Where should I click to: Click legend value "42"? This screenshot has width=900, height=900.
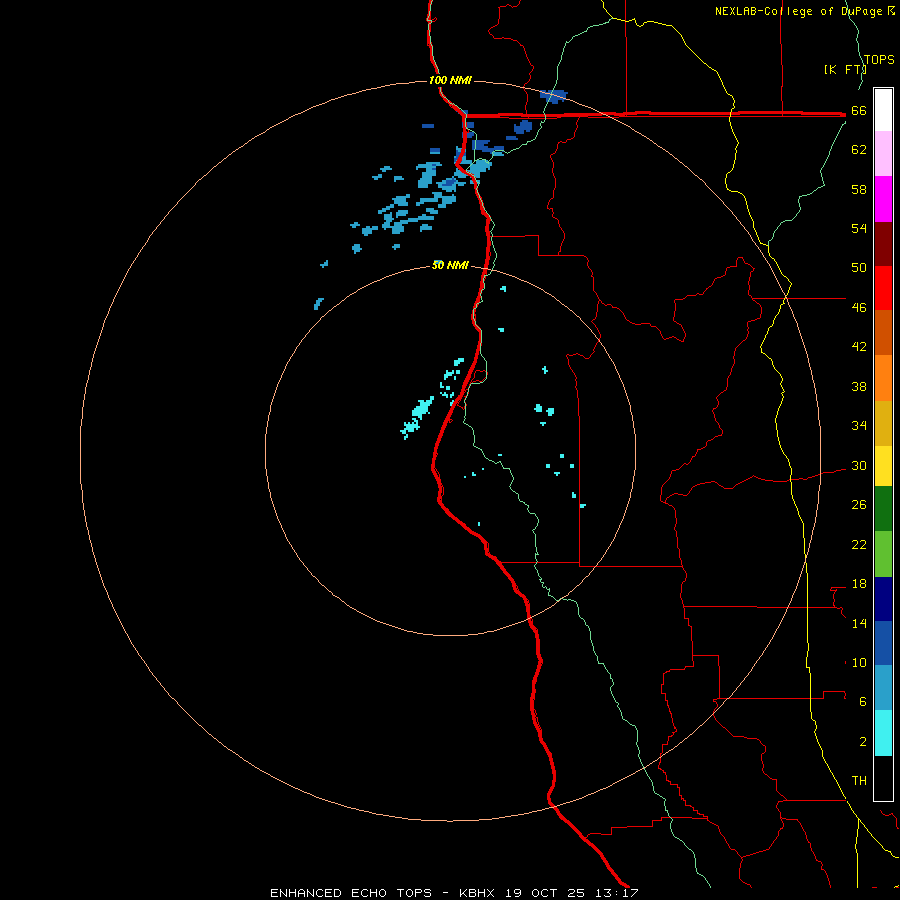(859, 347)
